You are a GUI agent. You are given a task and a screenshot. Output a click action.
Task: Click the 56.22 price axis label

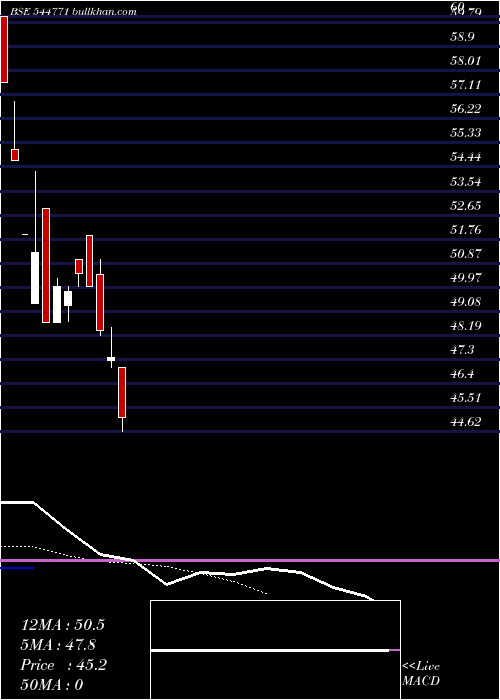click(x=465, y=109)
